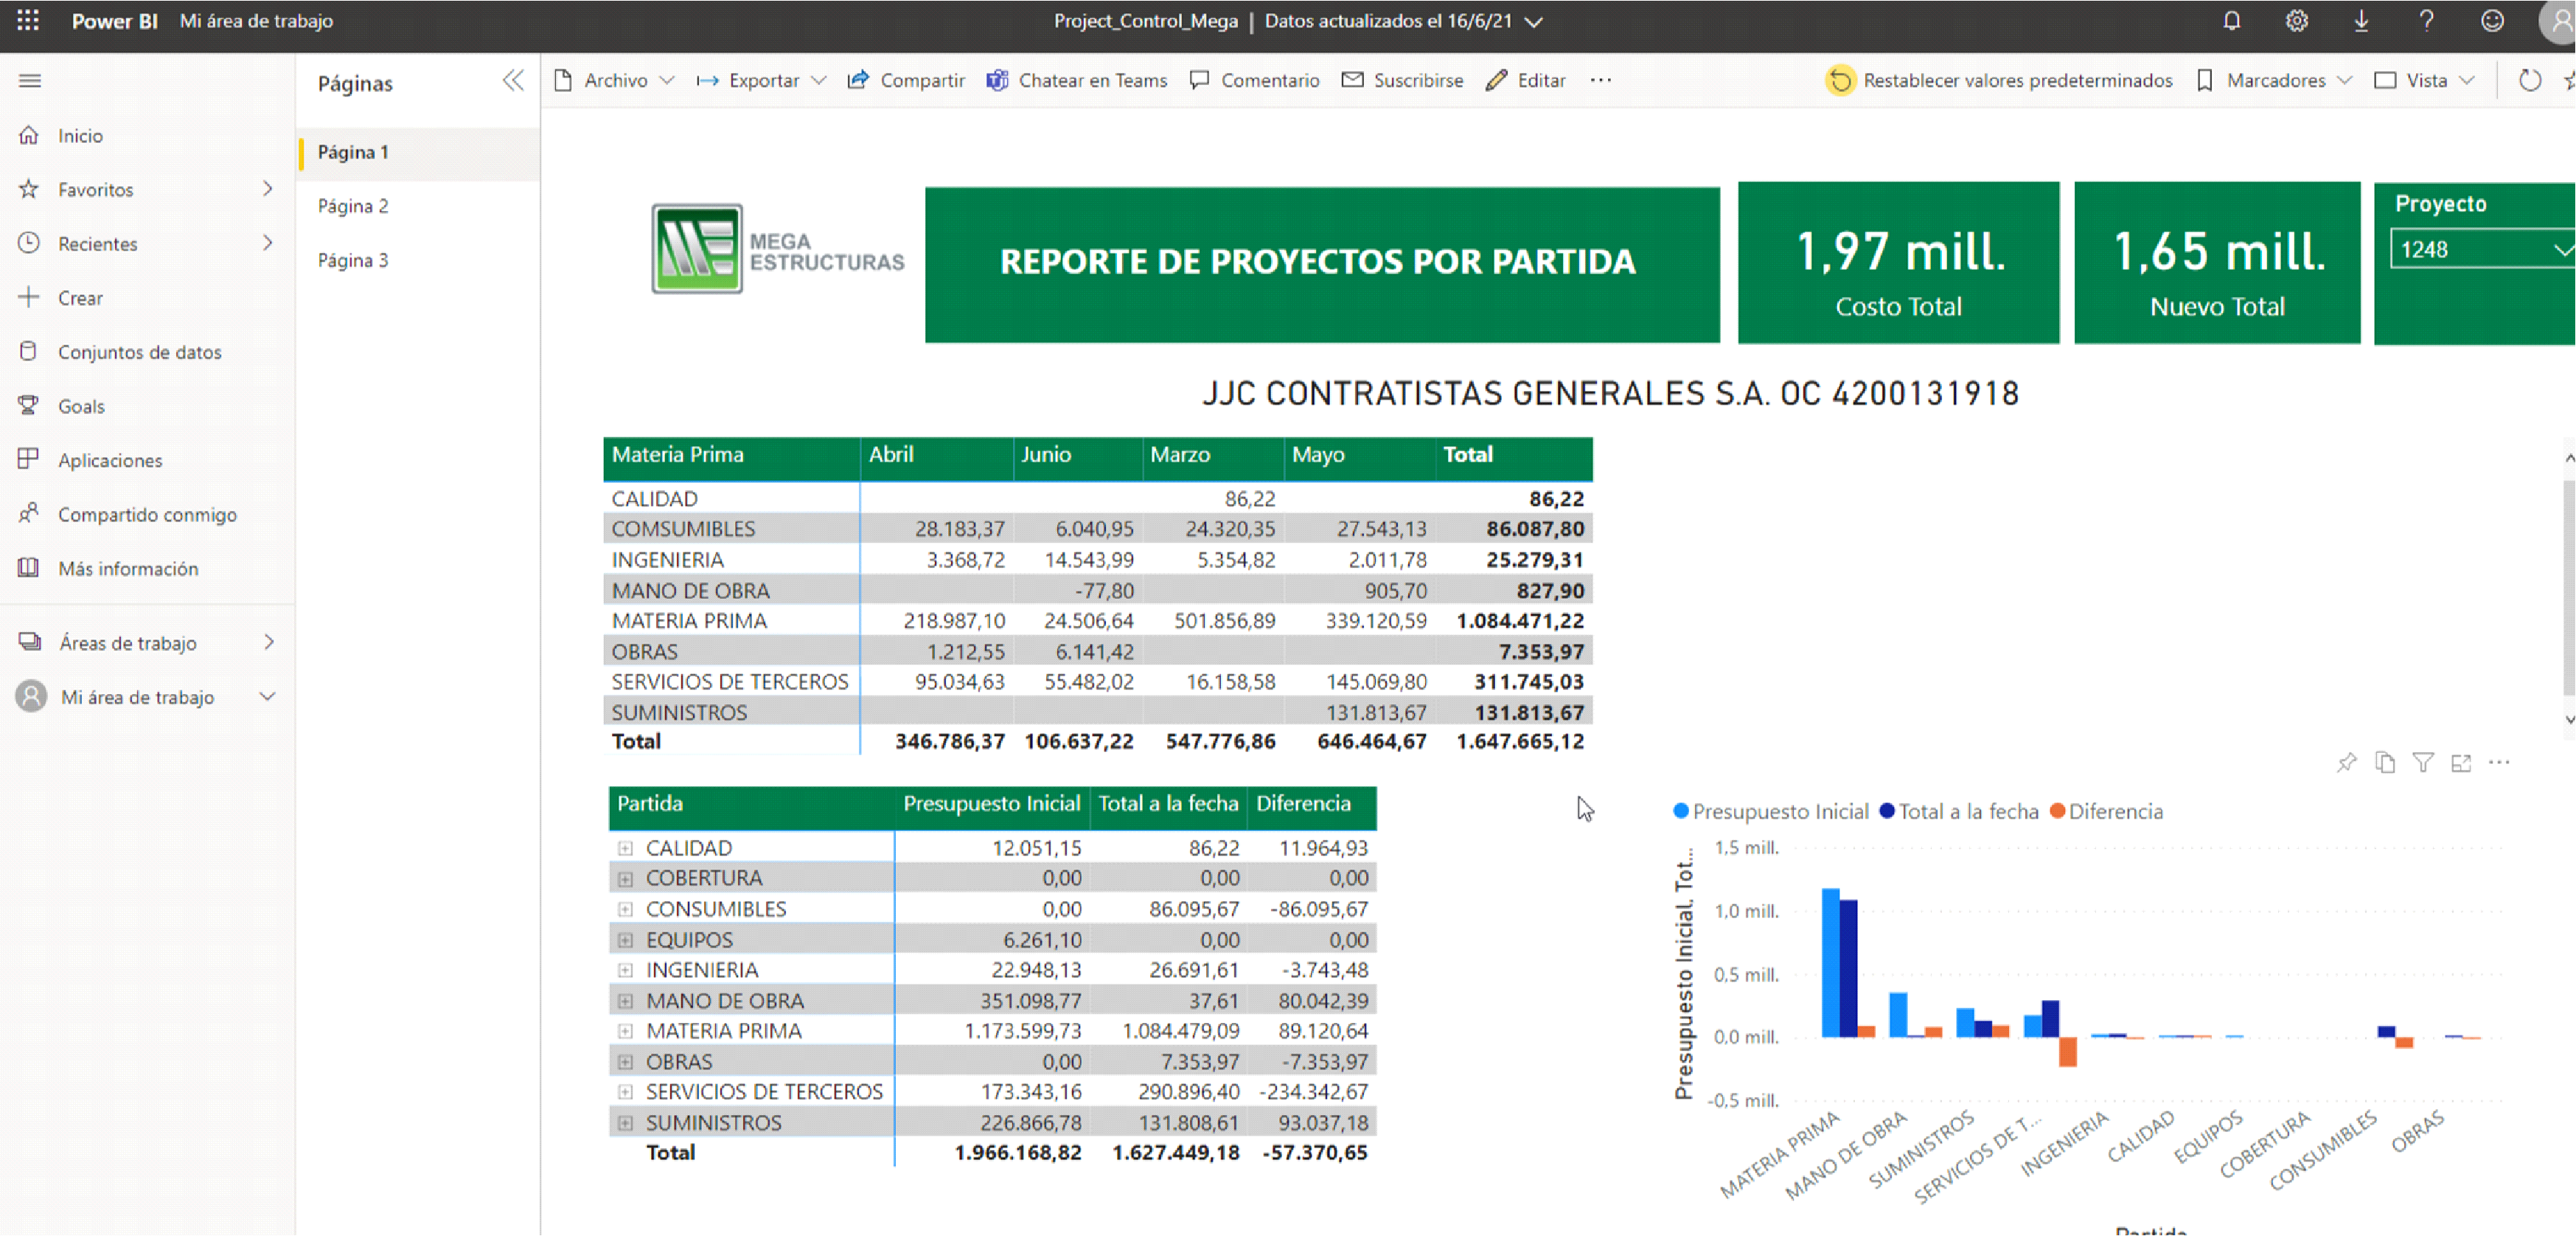Toggle Presupuesto Inicial legend swatch
Screen dimensions: 2576x1236
(x=1681, y=811)
